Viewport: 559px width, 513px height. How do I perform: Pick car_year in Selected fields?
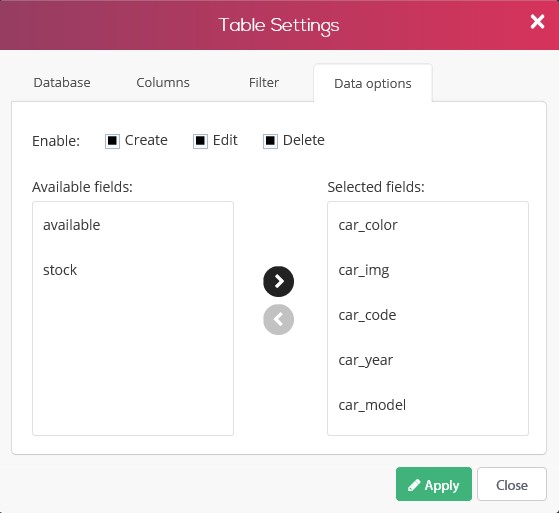point(428,360)
